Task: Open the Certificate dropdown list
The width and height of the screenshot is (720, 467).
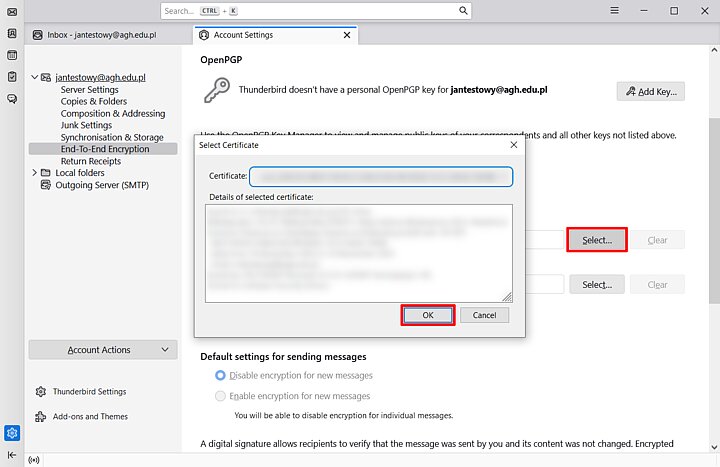Action: click(381, 177)
